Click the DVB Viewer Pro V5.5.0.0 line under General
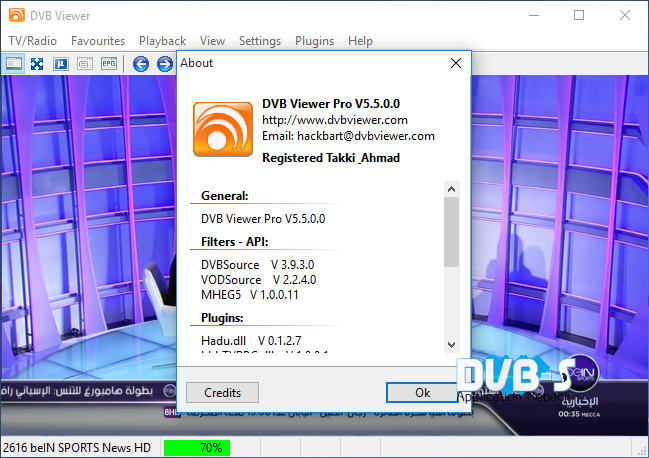Screen dimensions: 649x458 point(263,219)
